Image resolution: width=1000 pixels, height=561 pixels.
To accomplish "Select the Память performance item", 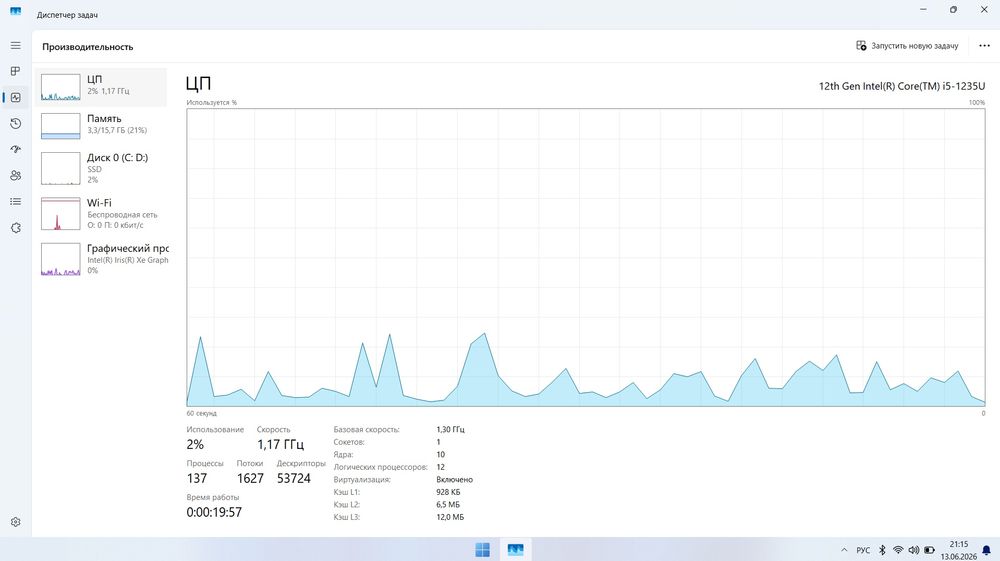I will (101, 126).
